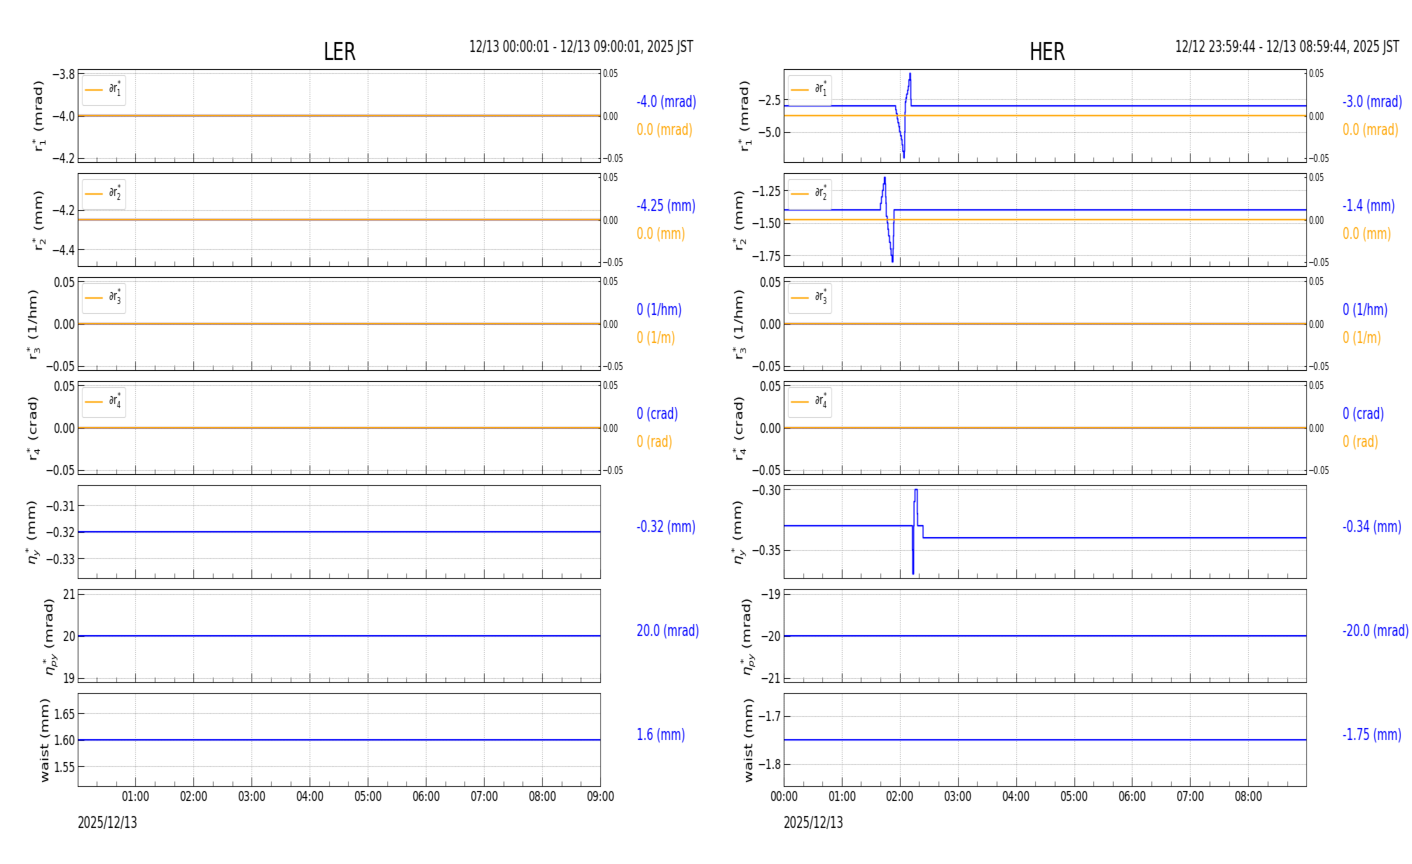Click the blue spike in the HER r1* trace
Viewport: 1412px width, 864px height.
pyautogui.click(x=903, y=115)
